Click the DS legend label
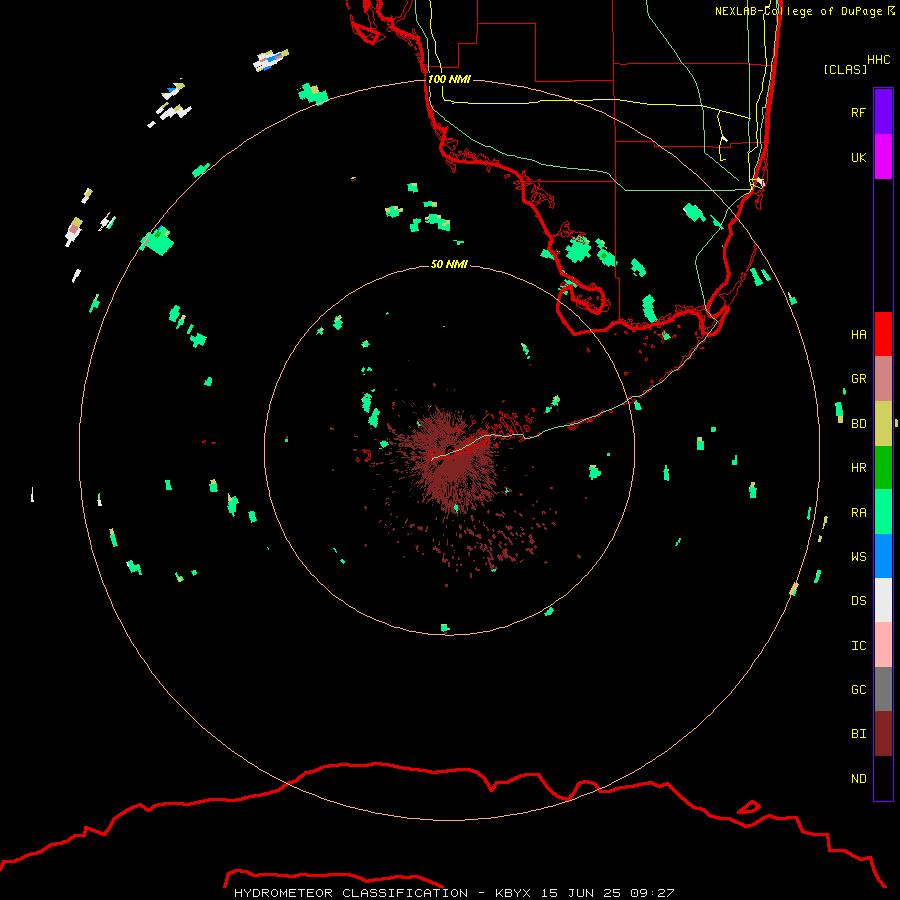Viewport: 900px width, 900px height. (x=858, y=601)
